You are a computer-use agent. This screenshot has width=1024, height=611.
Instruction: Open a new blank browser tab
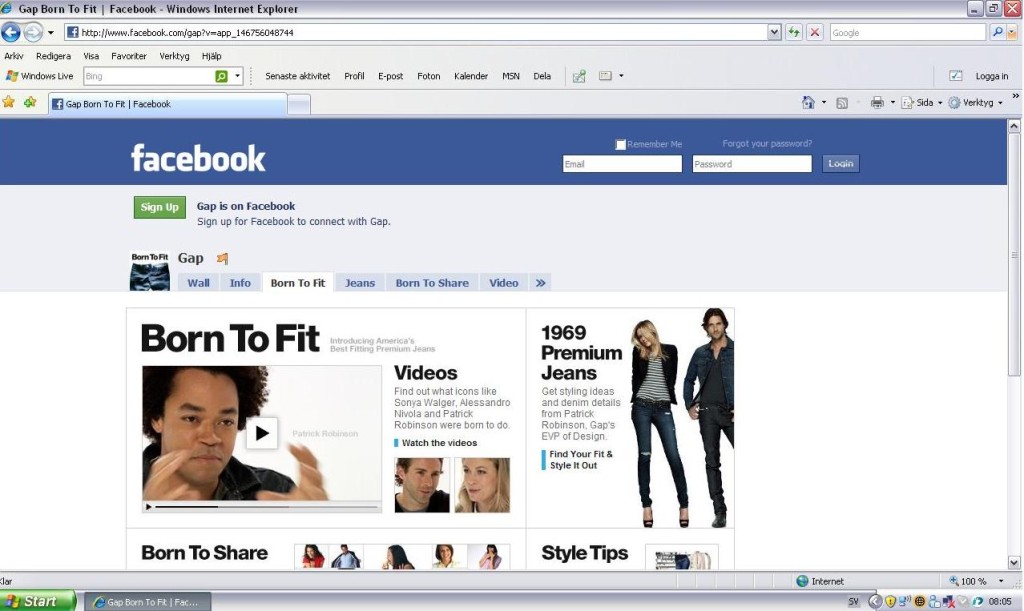tap(299, 104)
